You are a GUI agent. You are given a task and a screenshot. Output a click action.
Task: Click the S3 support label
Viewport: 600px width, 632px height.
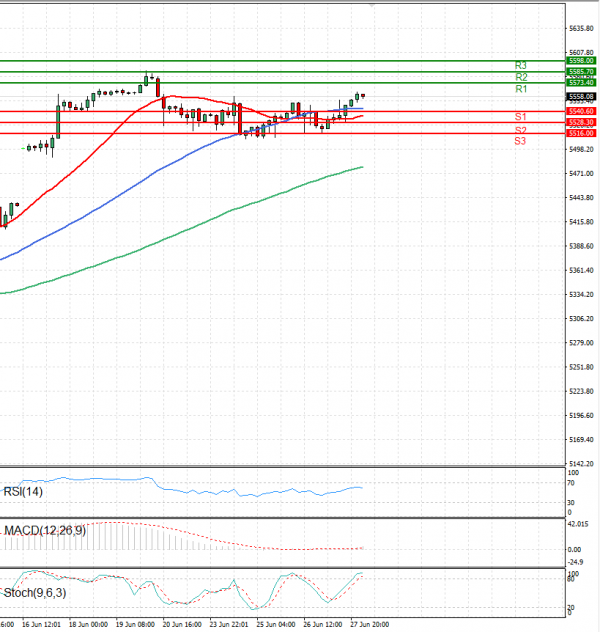point(520,141)
